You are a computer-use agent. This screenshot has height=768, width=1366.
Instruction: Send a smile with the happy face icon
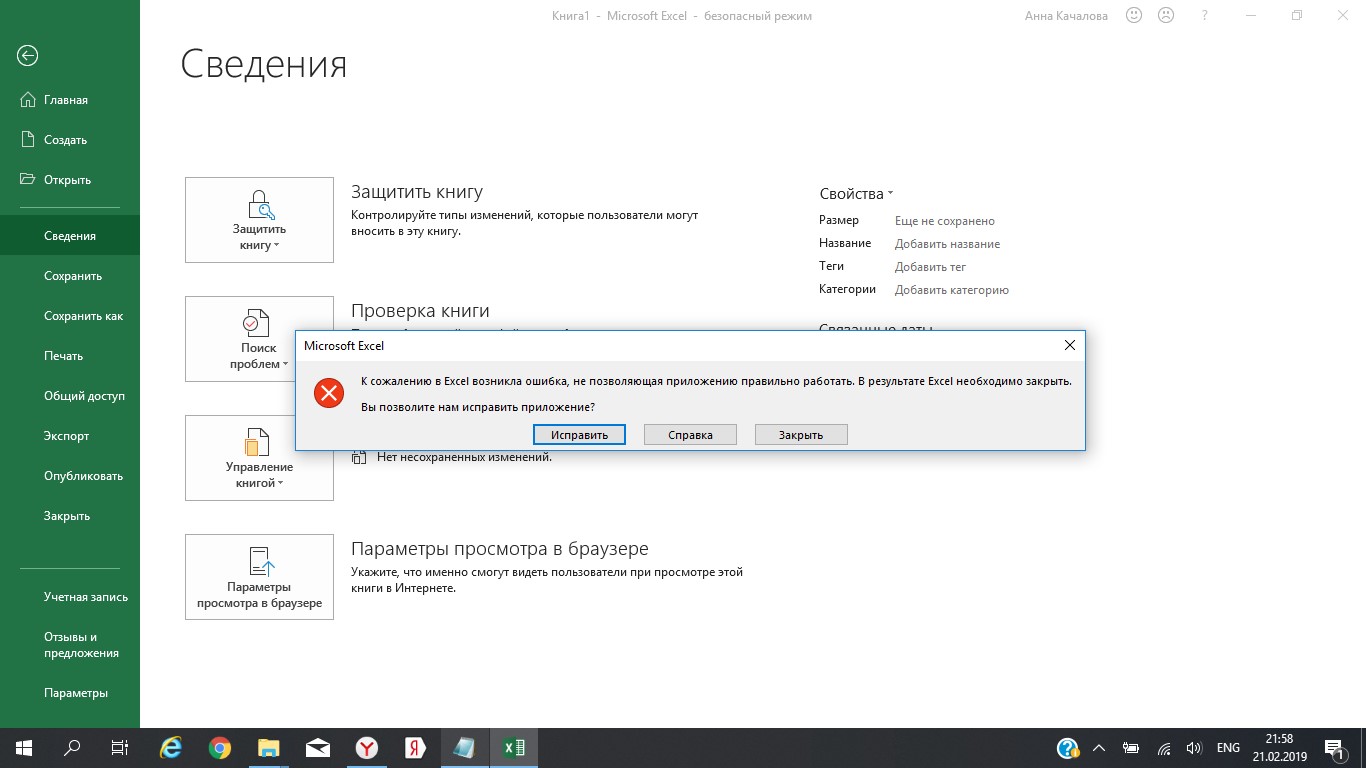(1134, 16)
